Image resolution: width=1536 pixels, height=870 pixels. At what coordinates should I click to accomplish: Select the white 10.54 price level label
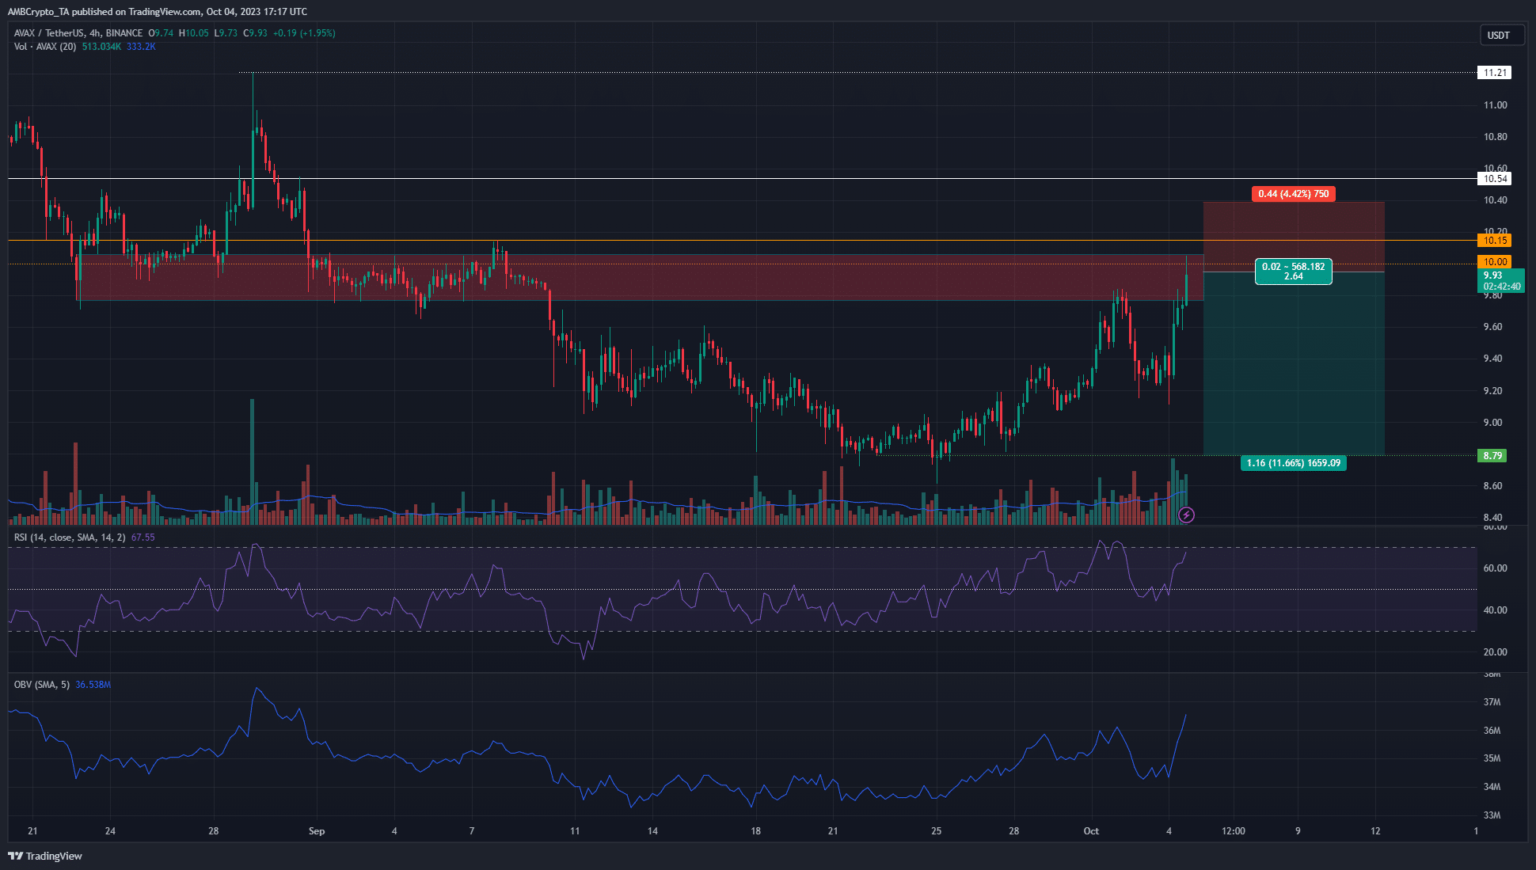click(1495, 179)
